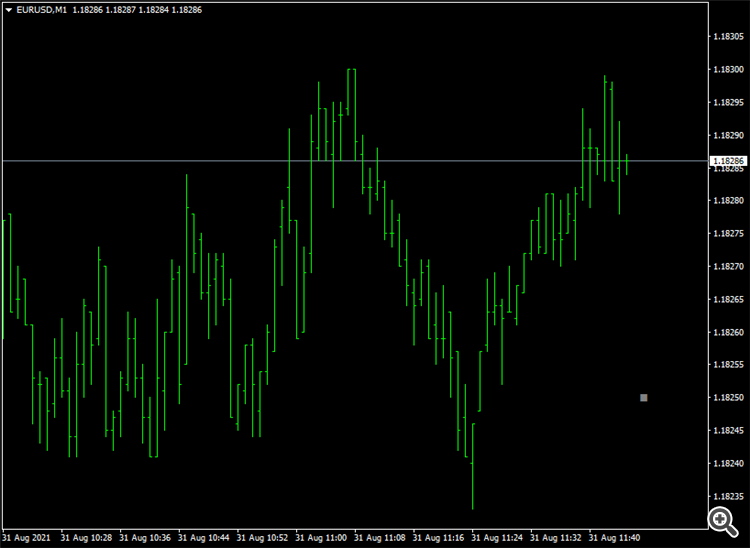Click the 1.18305 price scale label
The image size is (750, 548).
point(728,36)
